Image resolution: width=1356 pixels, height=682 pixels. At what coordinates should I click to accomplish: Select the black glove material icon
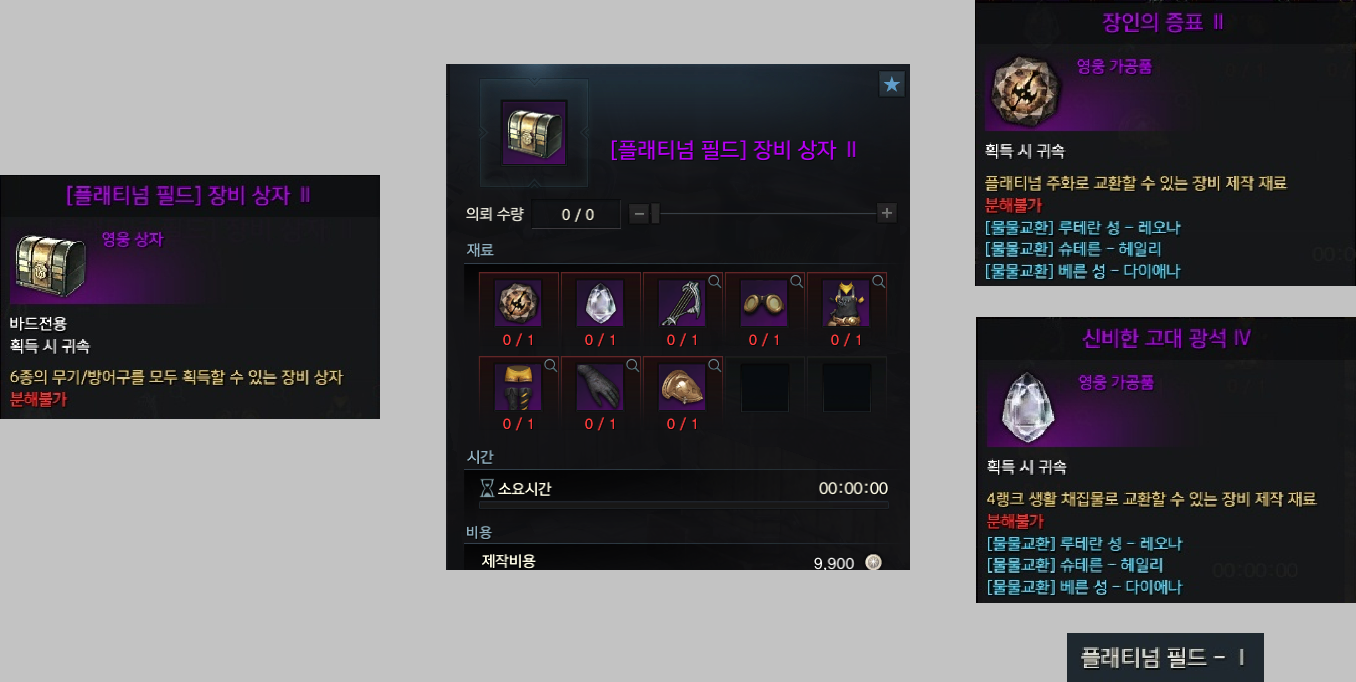tap(600, 387)
